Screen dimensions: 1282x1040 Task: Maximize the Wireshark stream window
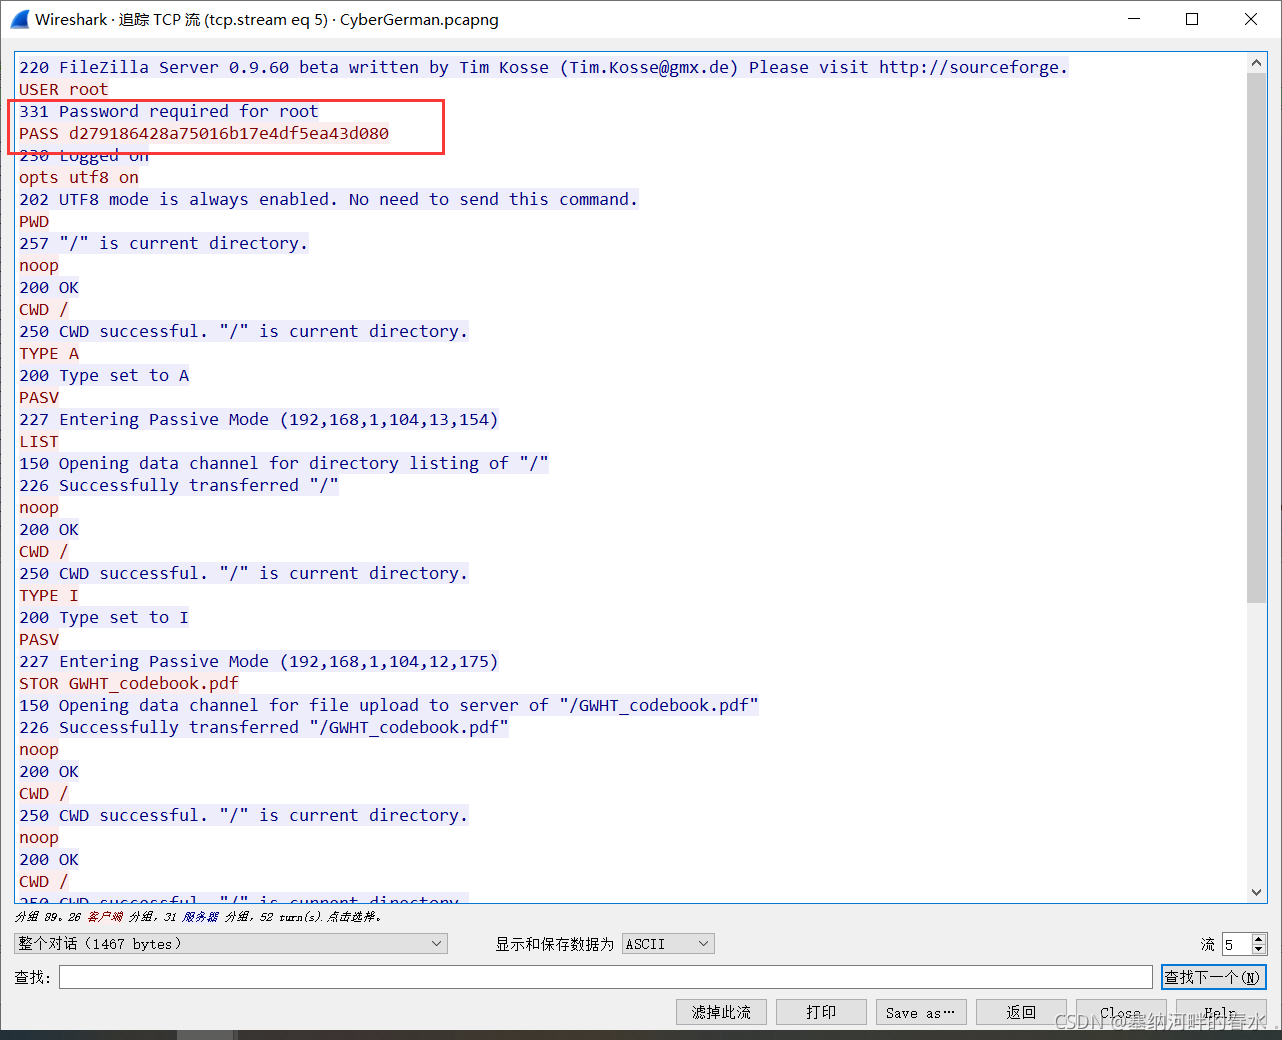point(1192,19)
